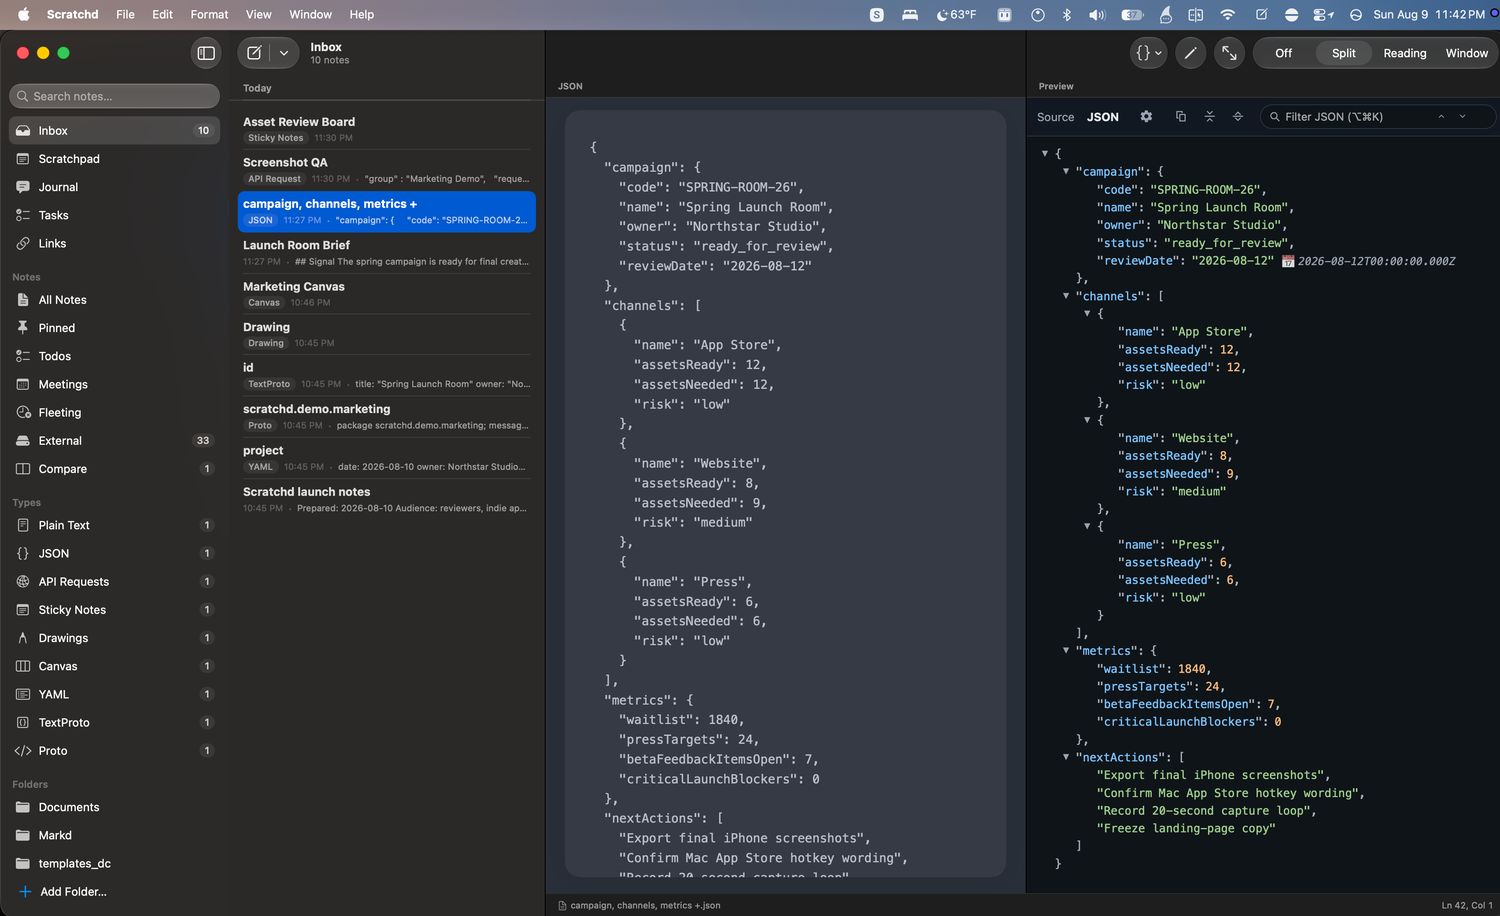Go to next filter match arrow
Image resolution: width=1500 pixels, height=916 pixels.
(x=1462, y=117)
